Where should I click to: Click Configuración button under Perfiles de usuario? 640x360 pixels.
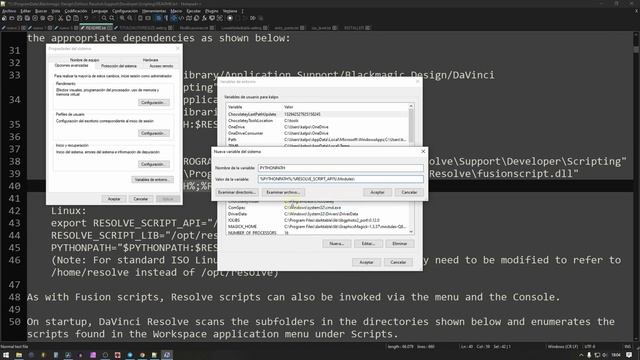[x=153, y=133]
